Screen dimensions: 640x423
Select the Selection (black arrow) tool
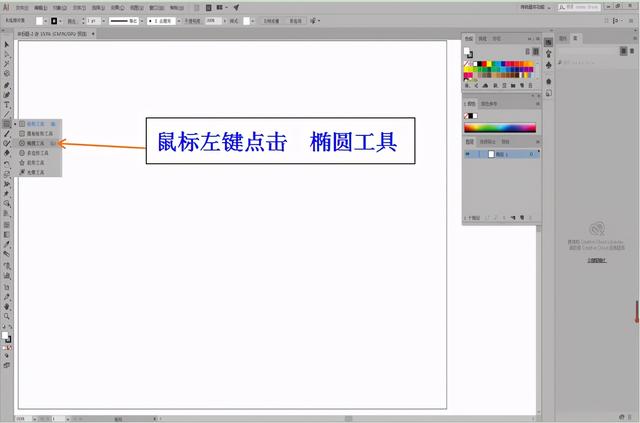[7, 45]
